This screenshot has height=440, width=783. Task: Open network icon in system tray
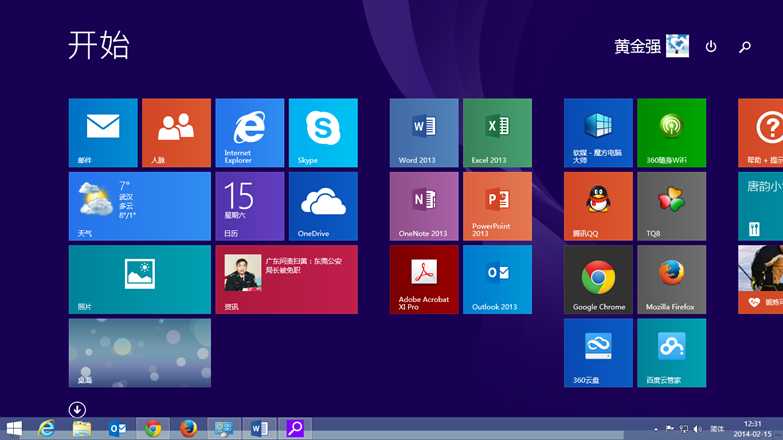684,429
